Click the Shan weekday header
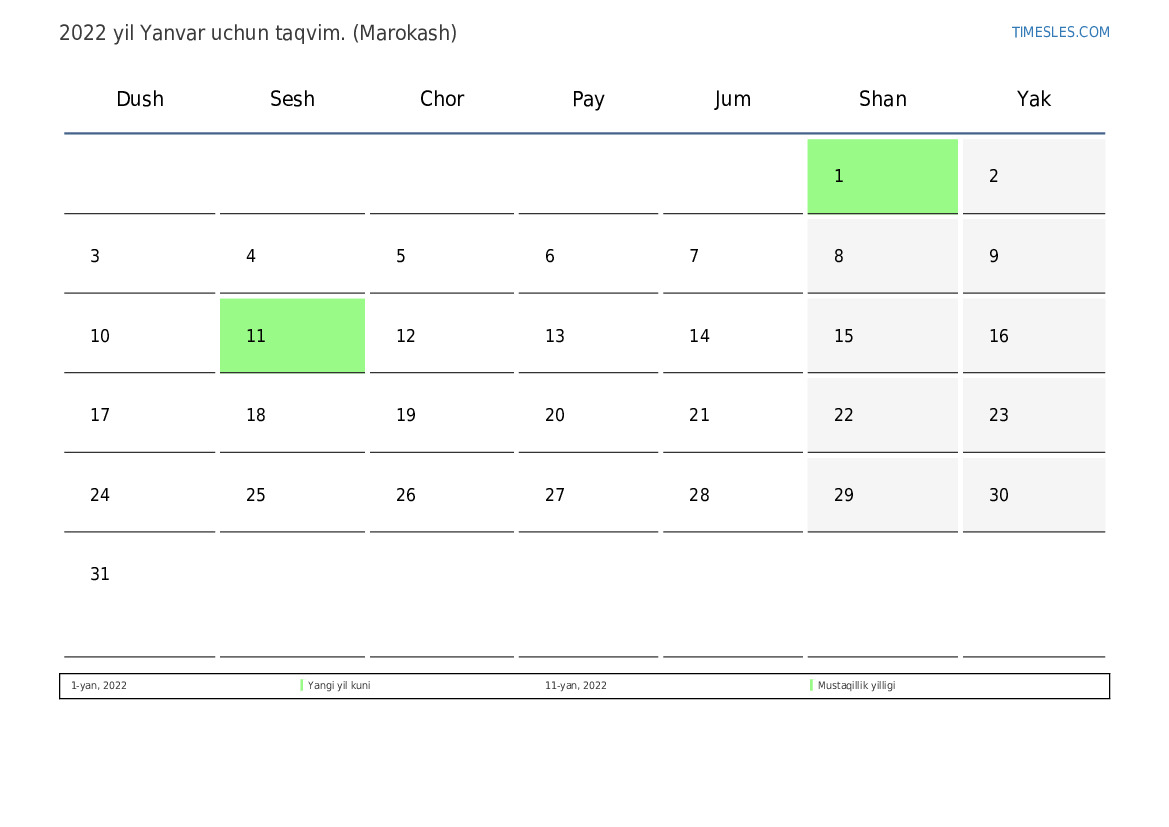The height and width of the screenshot is (827, 1169). coord(882,99)
